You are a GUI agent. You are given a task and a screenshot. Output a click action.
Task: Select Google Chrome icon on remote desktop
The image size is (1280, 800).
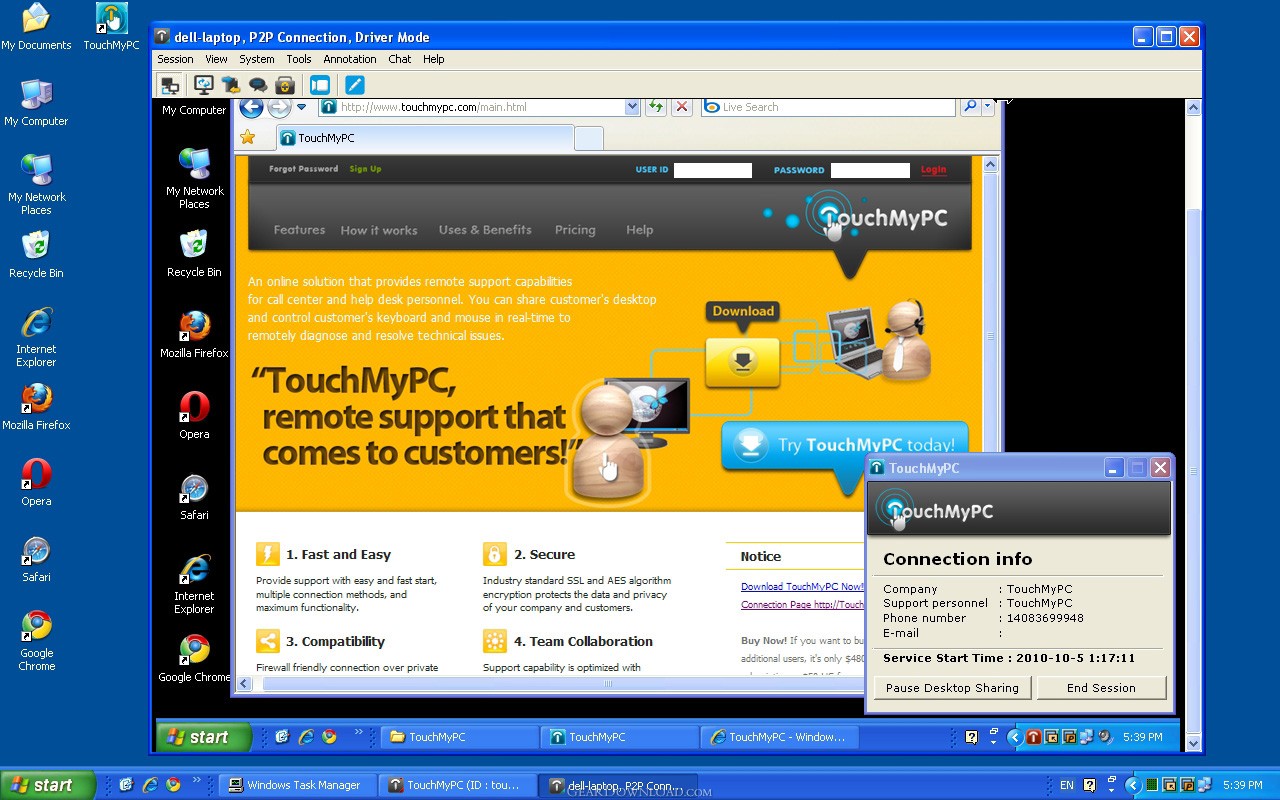click(x=194, y=658)
